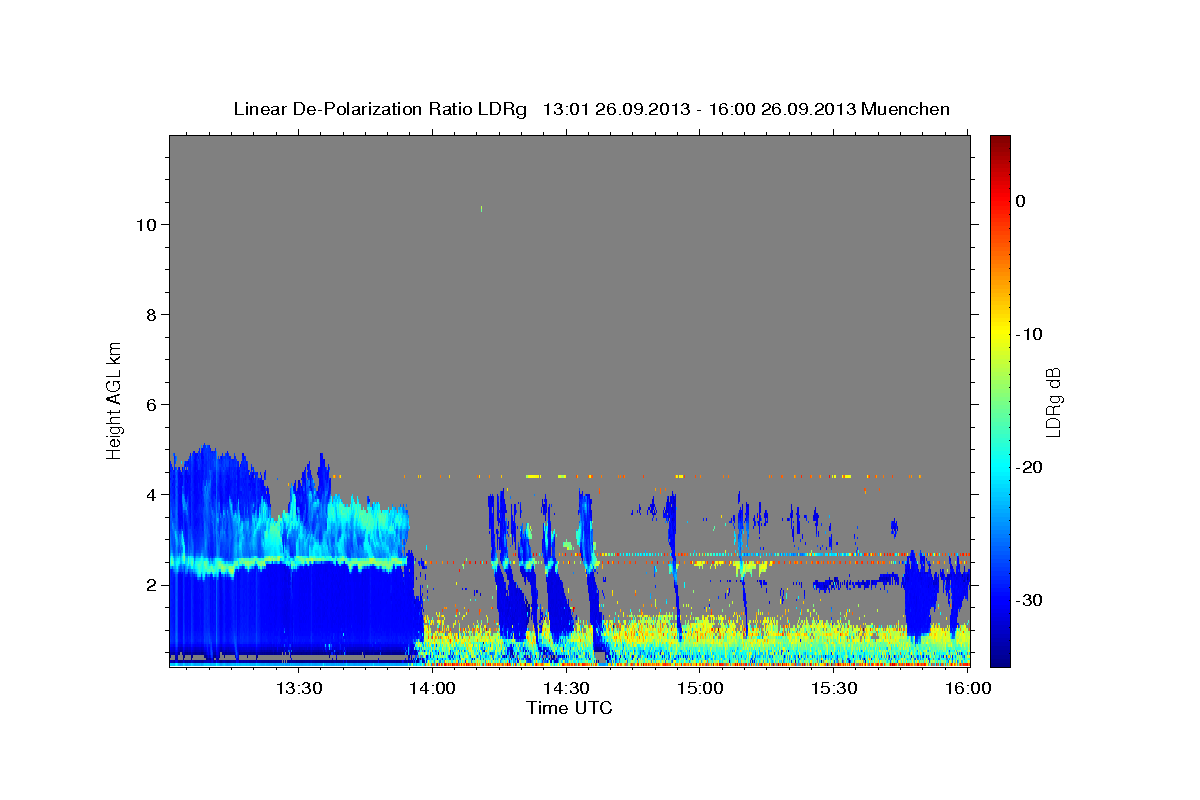Click the height tick label 4
This screenshot has height=800, width=1200.
click(150, 495)
